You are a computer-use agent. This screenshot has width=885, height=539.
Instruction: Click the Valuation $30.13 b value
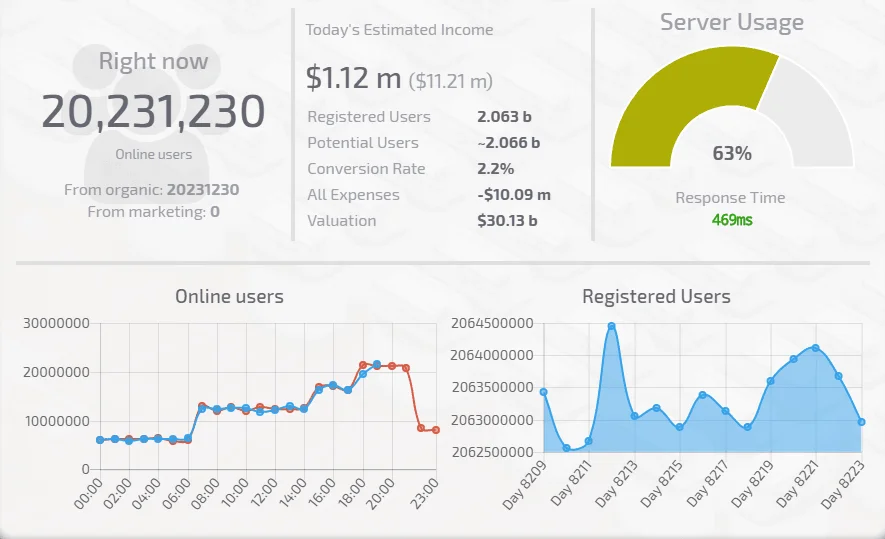[507, 221]
